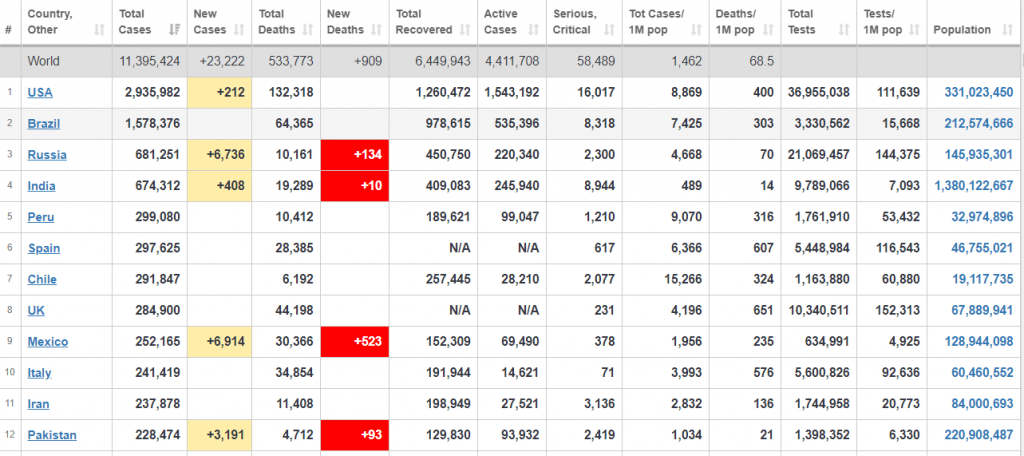Click Mexico population 128,944,098
1024x456 pixels.
click(979, 342)
